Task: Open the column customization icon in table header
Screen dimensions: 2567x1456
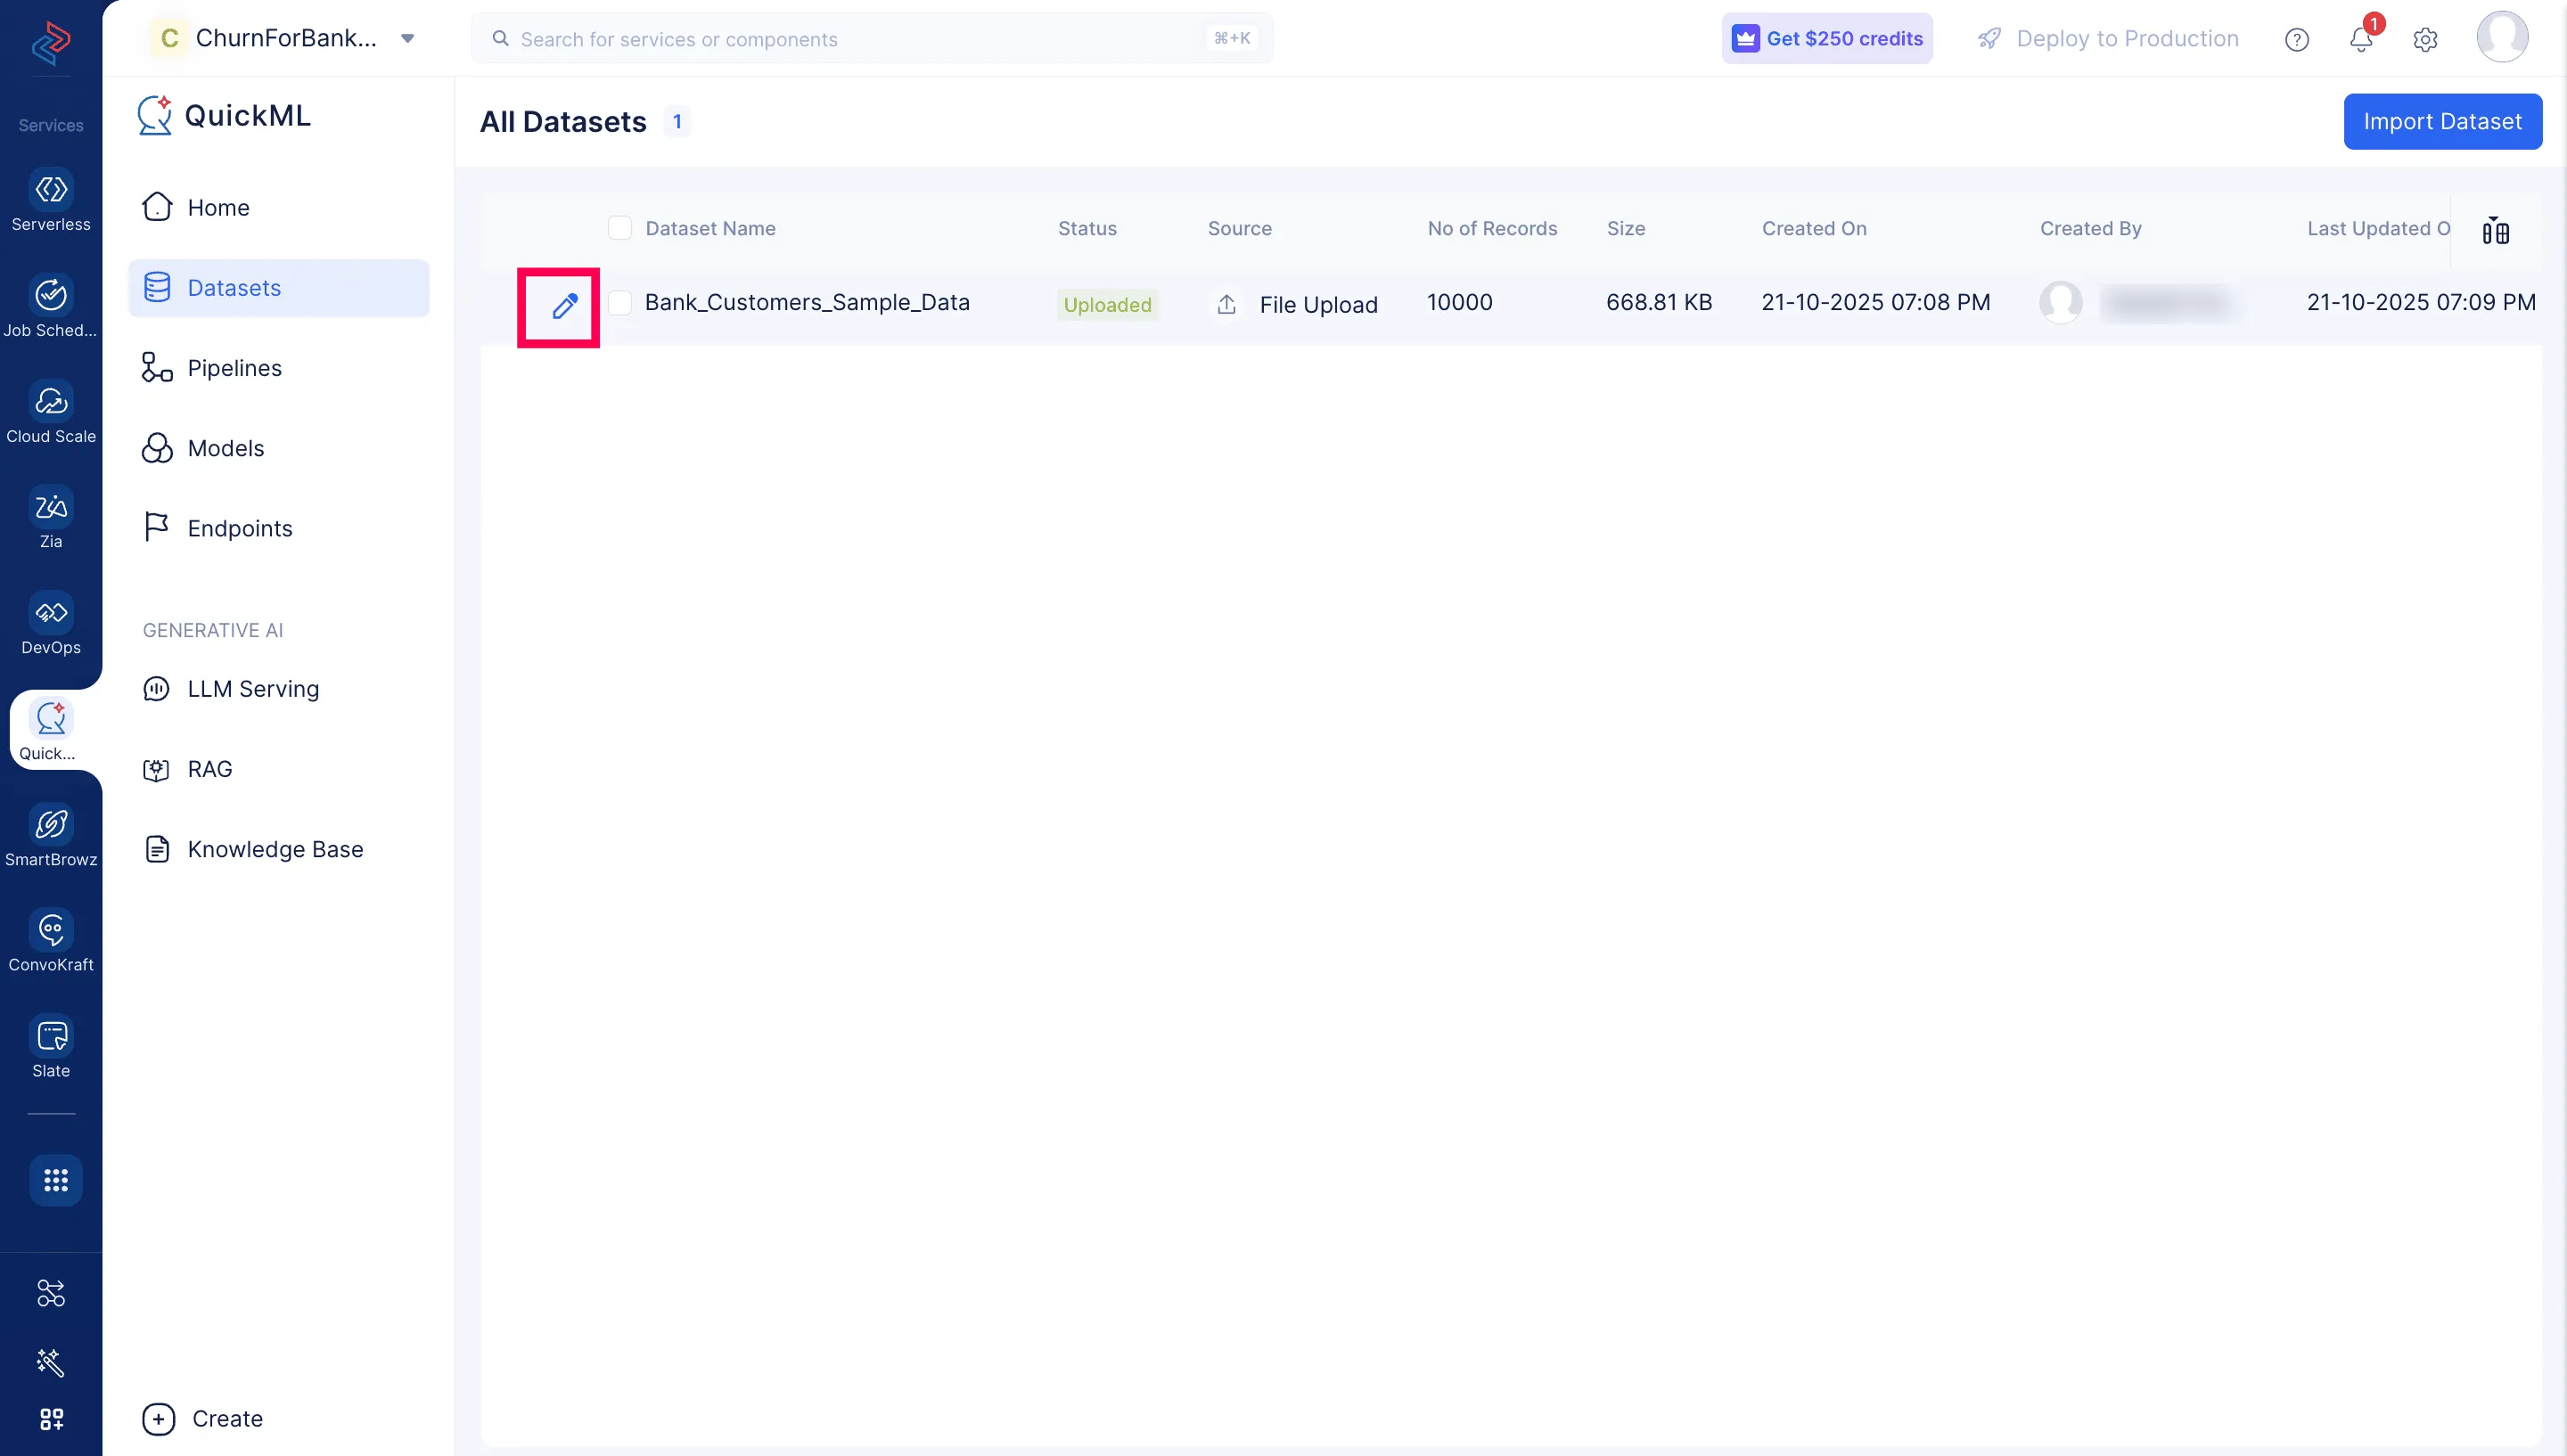Action: tap(2495, 231)
